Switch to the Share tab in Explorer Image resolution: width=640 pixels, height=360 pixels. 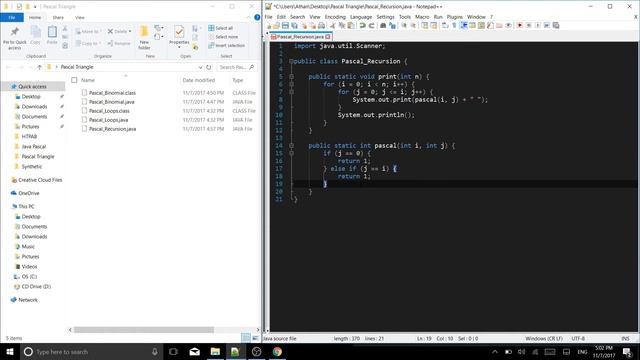point(58,18)
